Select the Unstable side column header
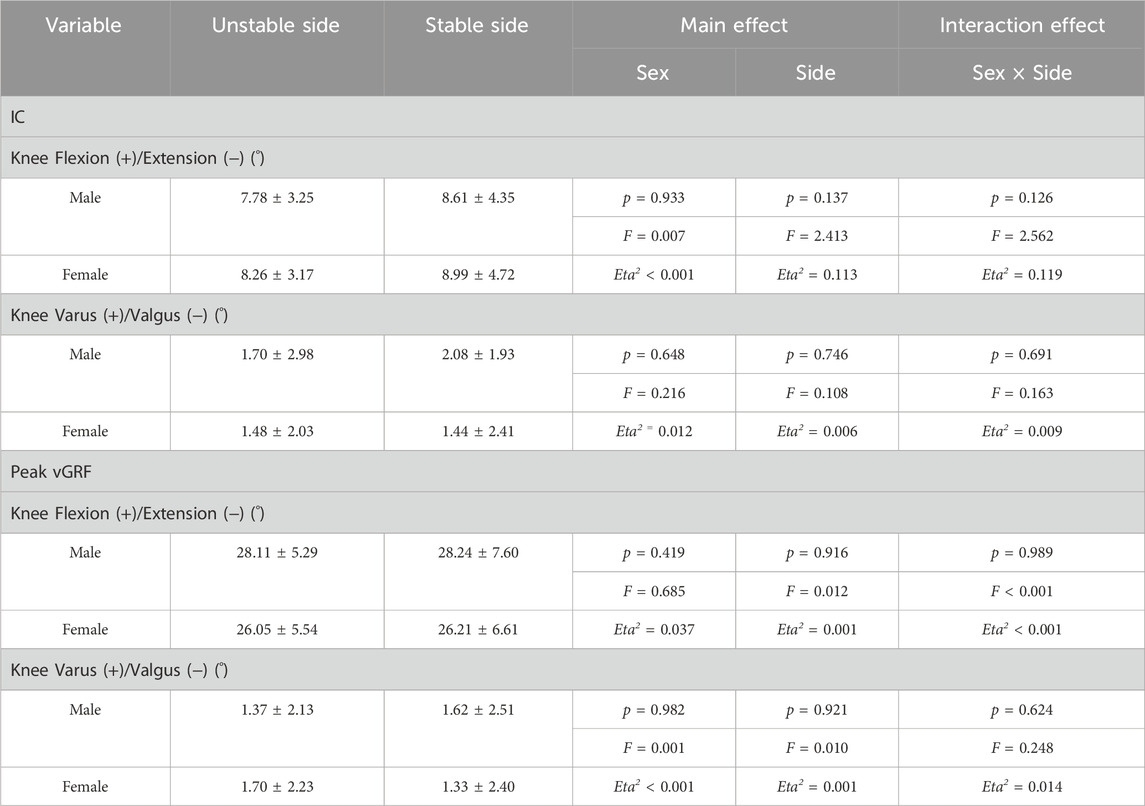The image size is (1145, 806). 276,26
